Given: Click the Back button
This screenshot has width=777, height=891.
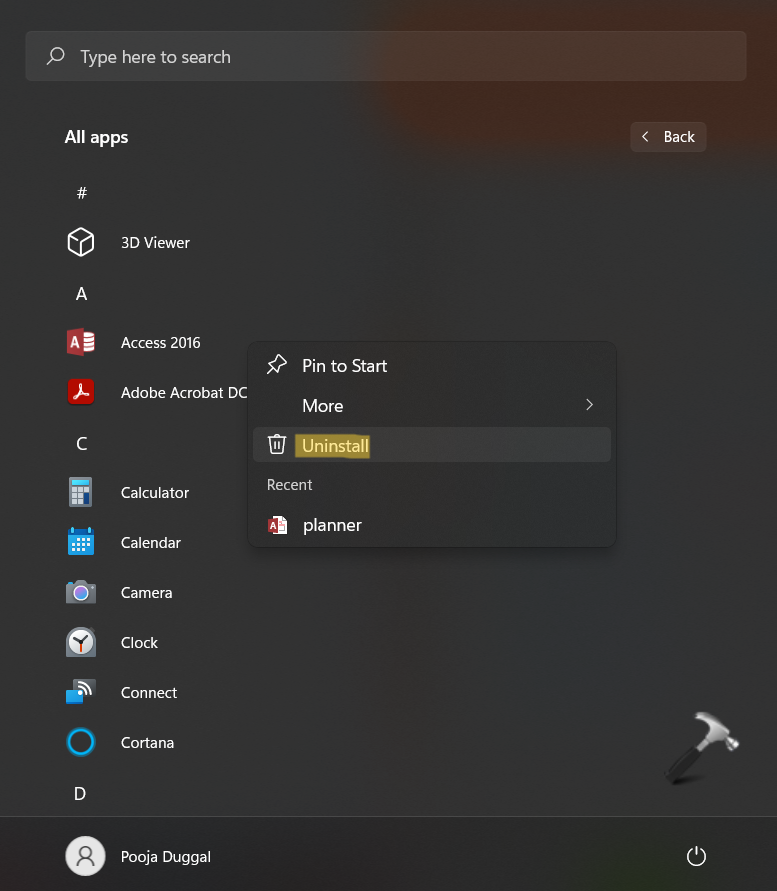Looking at the screenshot, I should [x=668, y=137].
